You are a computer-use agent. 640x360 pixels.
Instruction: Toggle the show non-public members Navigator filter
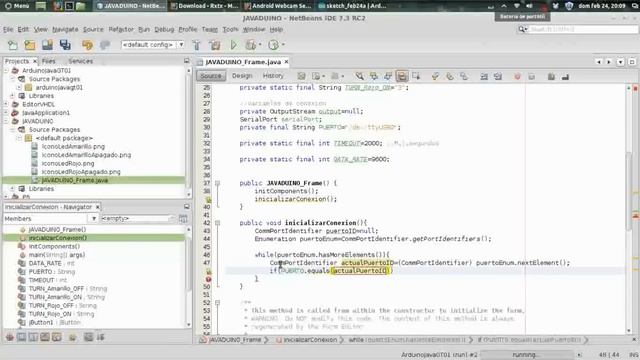point(45,337)
